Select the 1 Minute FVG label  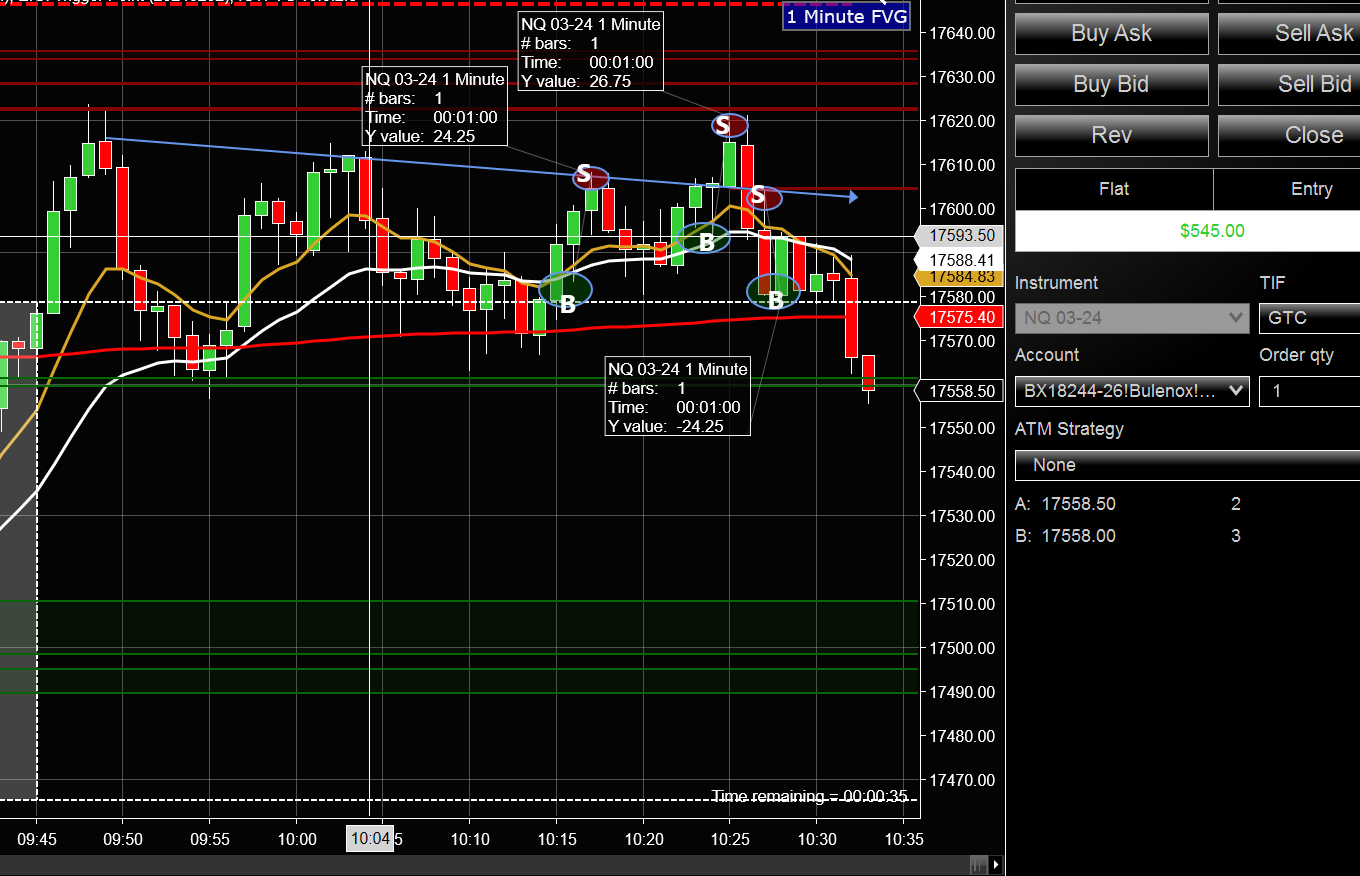[x=846, y=17]
